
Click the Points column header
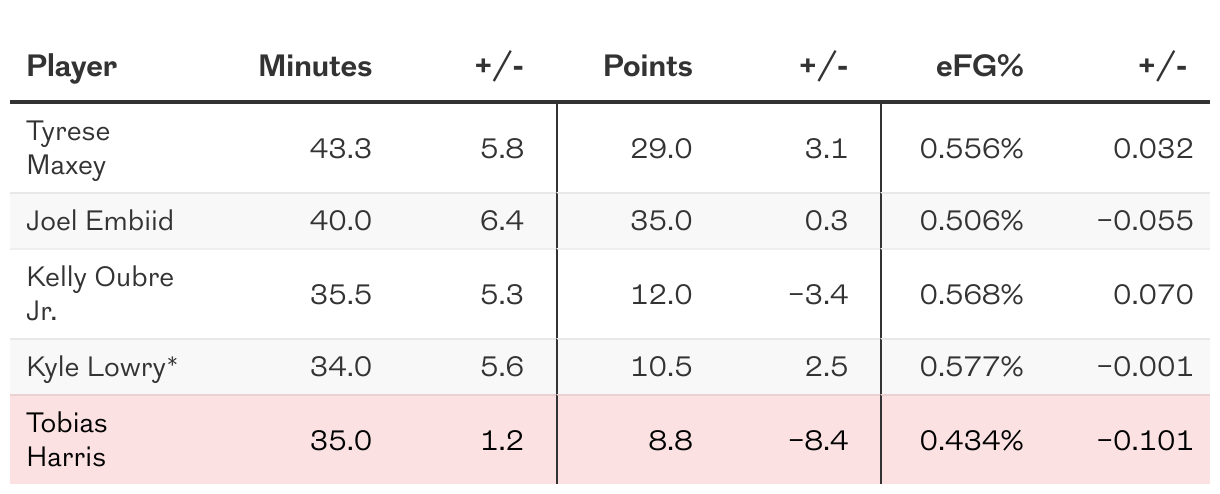[647, 66]
